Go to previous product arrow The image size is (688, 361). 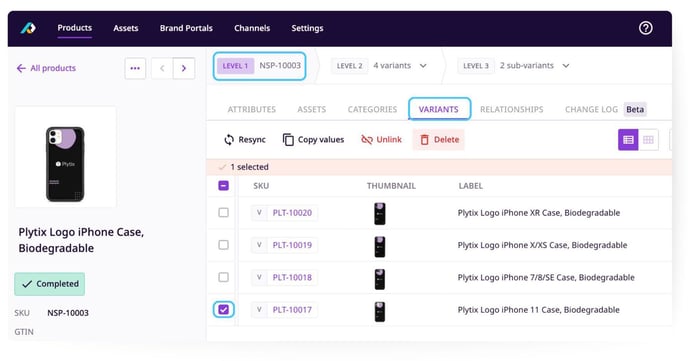(162, 68)
